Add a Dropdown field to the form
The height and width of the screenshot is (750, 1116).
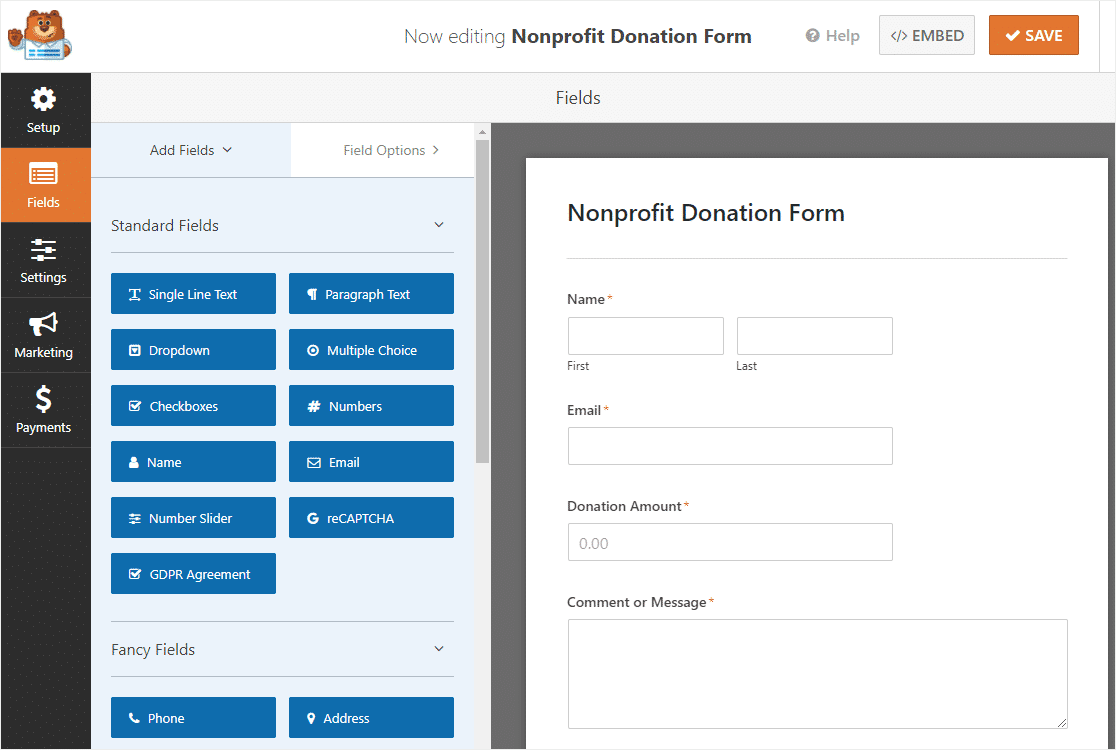click(193, 349)
